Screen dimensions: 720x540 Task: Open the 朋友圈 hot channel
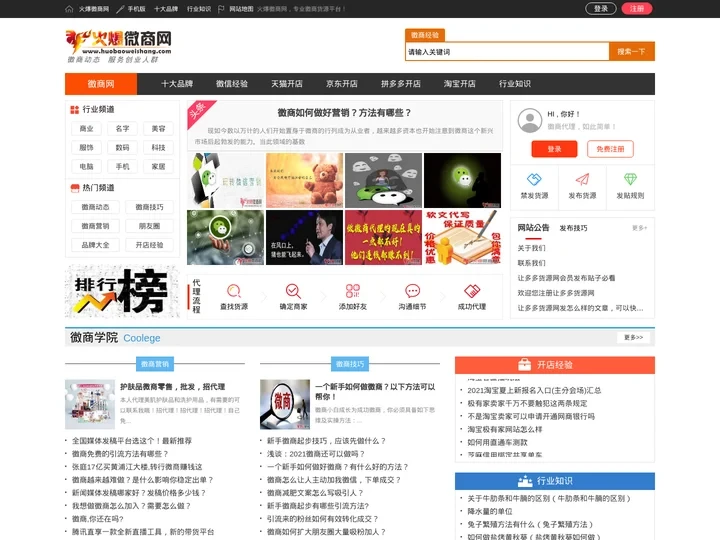click(149, 226)
